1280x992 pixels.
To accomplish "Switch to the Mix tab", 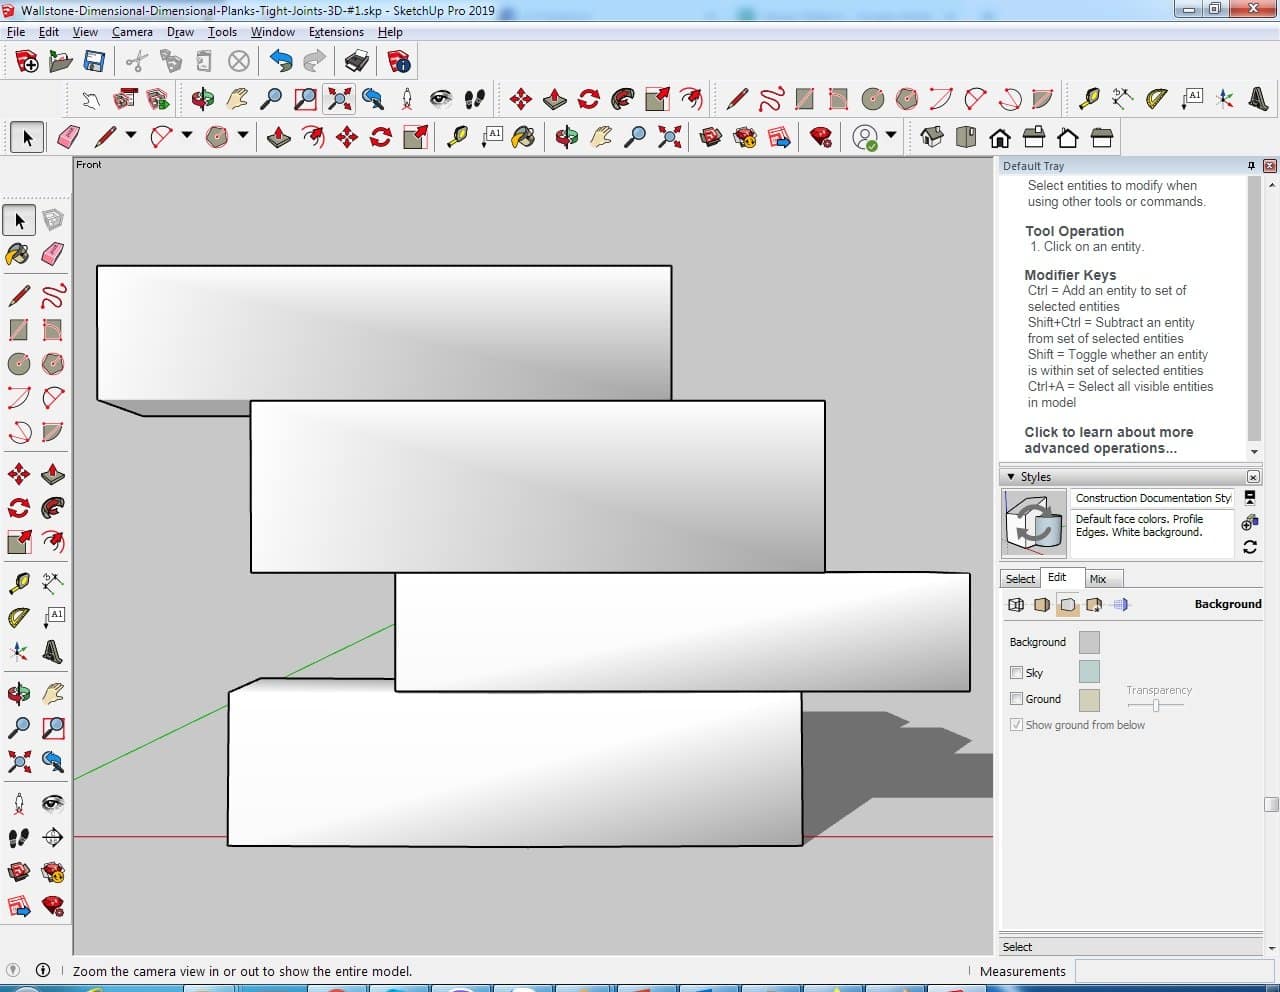I will tap(1098, 579).
